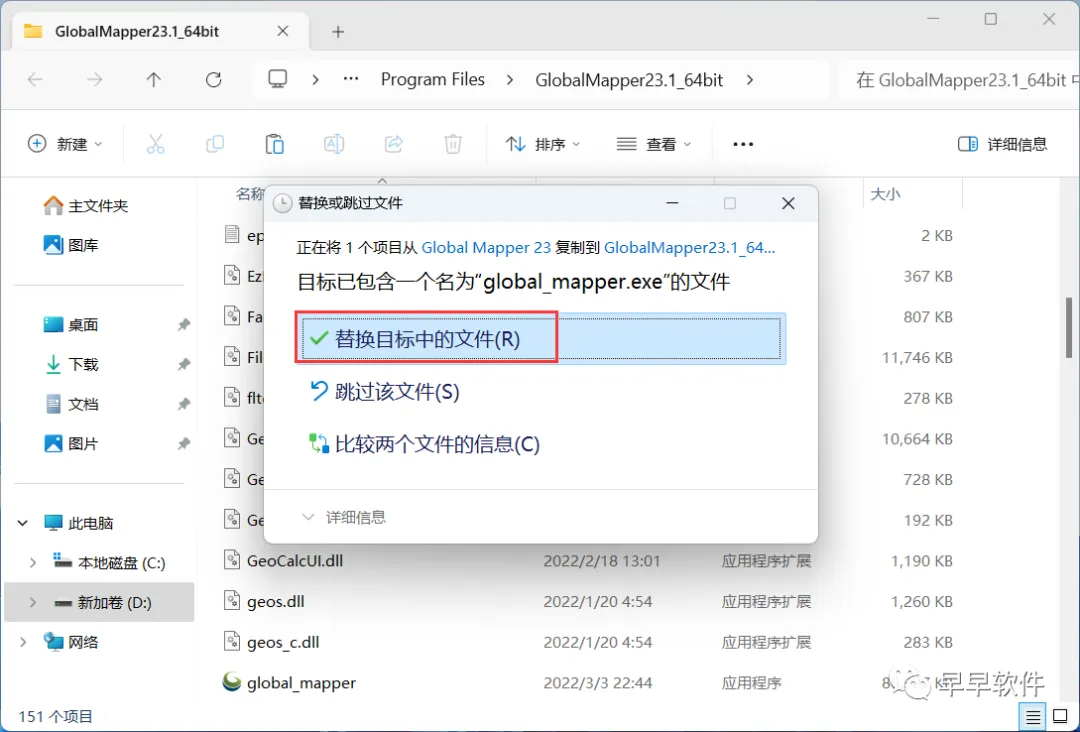Open the 查看 view dropdown
The height and width of the screenshot is (732, 1080).
click(654, 144)
